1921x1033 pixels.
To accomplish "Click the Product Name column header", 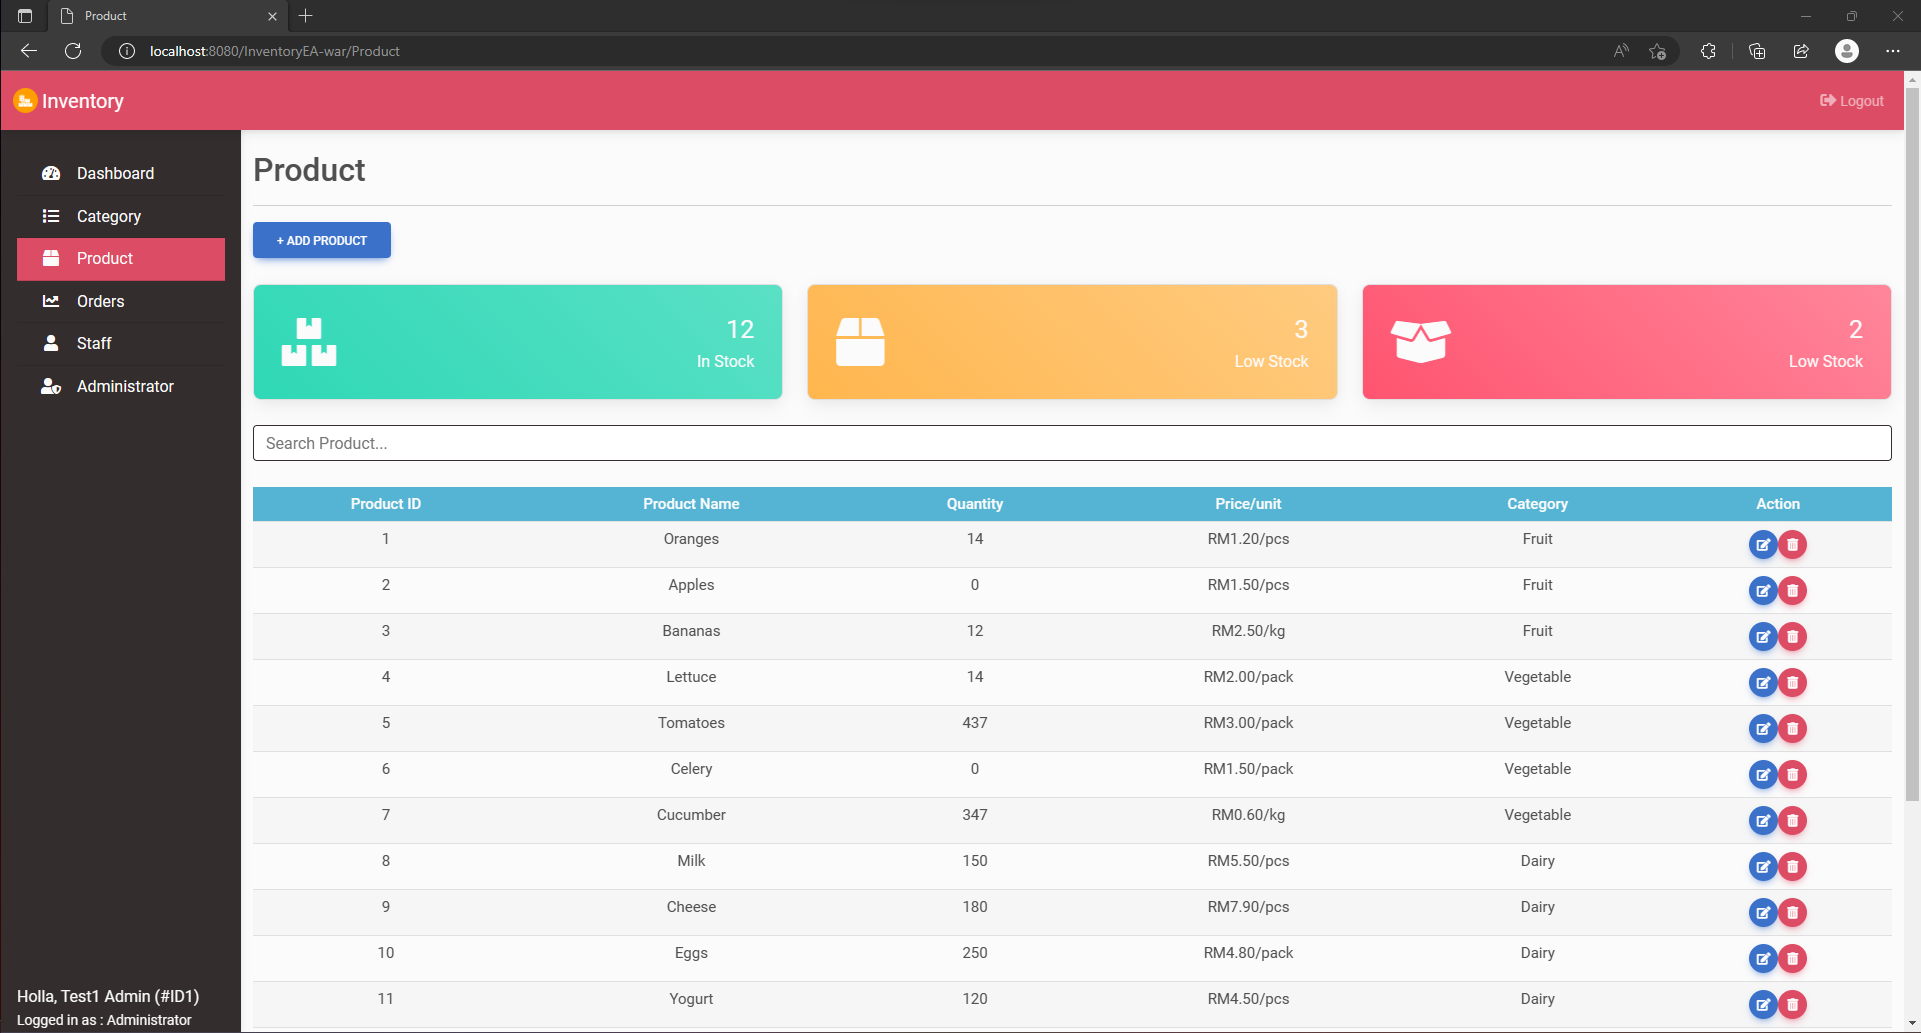I will point(691,504).
